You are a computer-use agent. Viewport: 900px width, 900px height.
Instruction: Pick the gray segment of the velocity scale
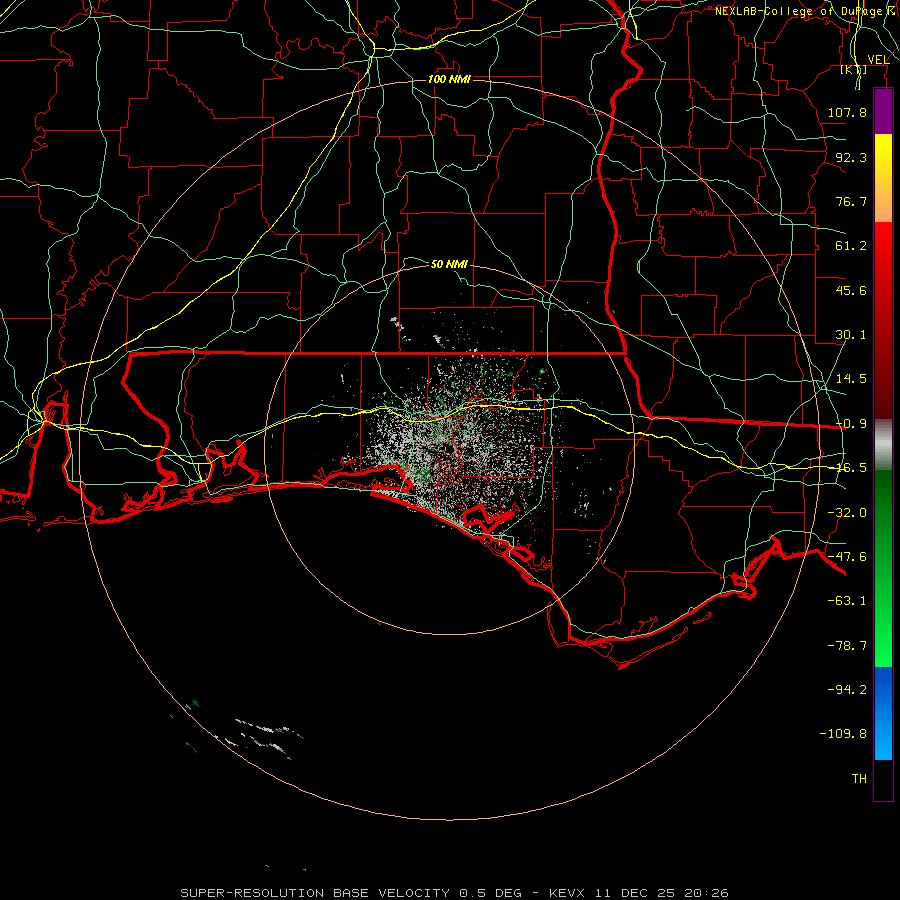[883, 445]
